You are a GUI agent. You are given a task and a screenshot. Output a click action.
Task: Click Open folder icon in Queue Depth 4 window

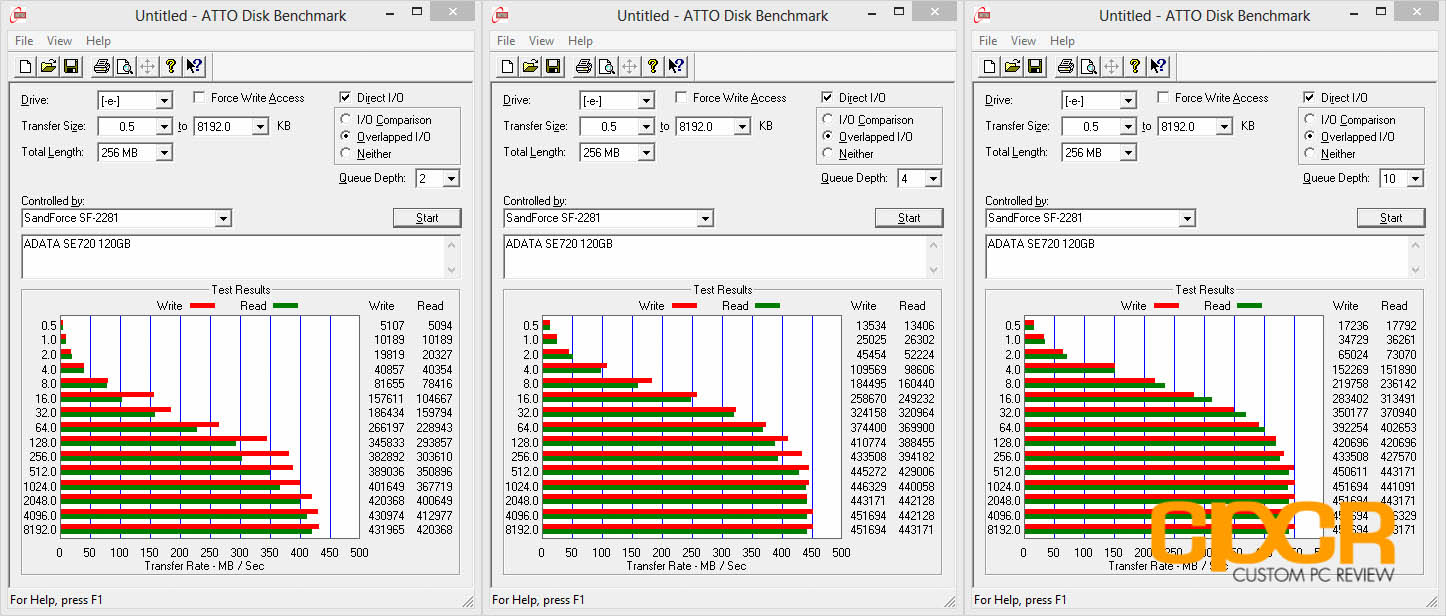(x=530, y=66)
